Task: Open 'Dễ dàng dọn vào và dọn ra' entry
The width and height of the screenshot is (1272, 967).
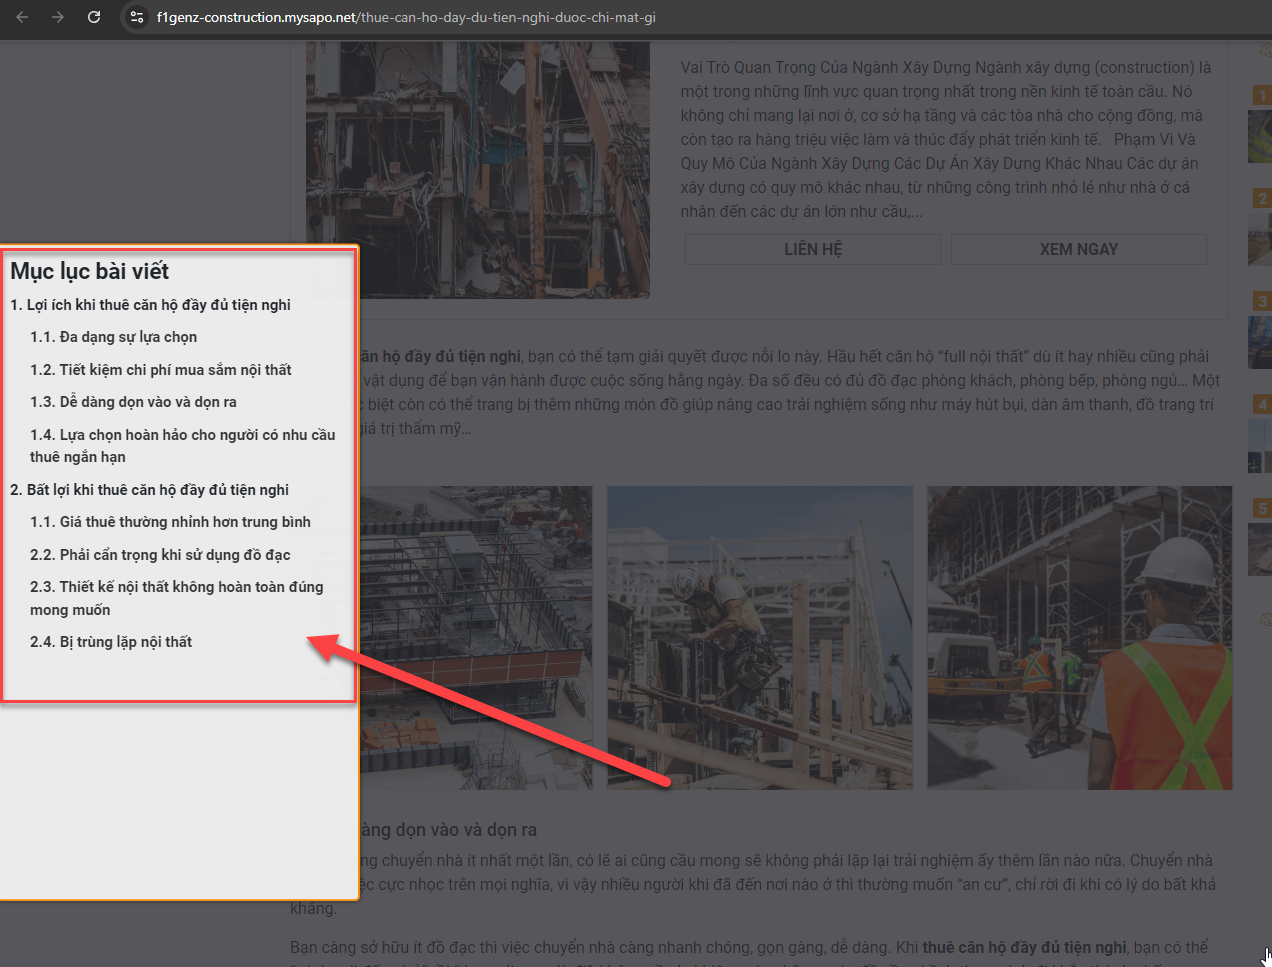Action: coord(133,402)
